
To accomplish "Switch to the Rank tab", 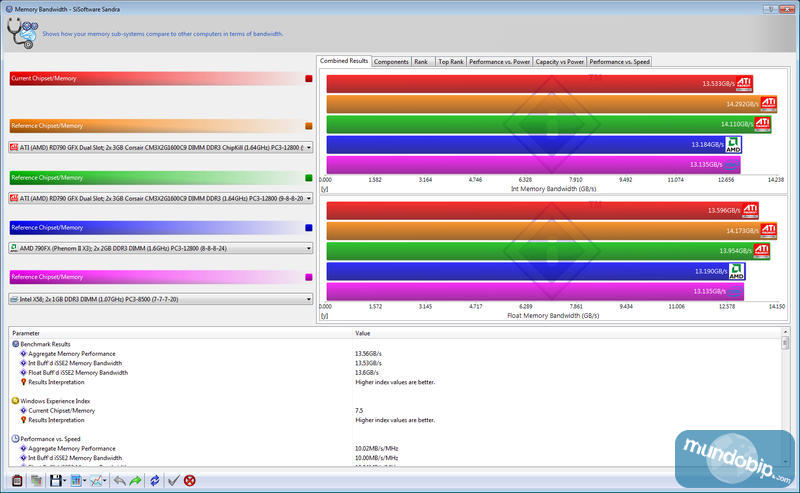I will click(423, 62).
